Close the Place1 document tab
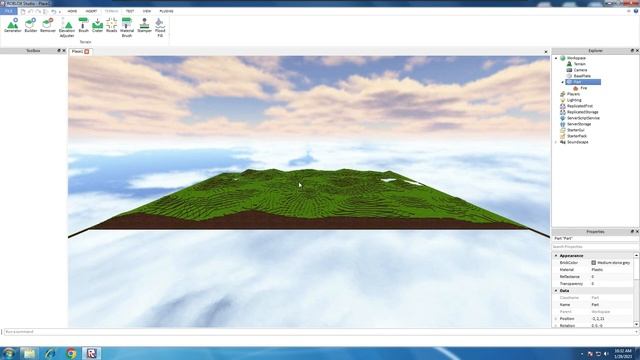The height and width of the screenshot is (360, 640). 87,51
